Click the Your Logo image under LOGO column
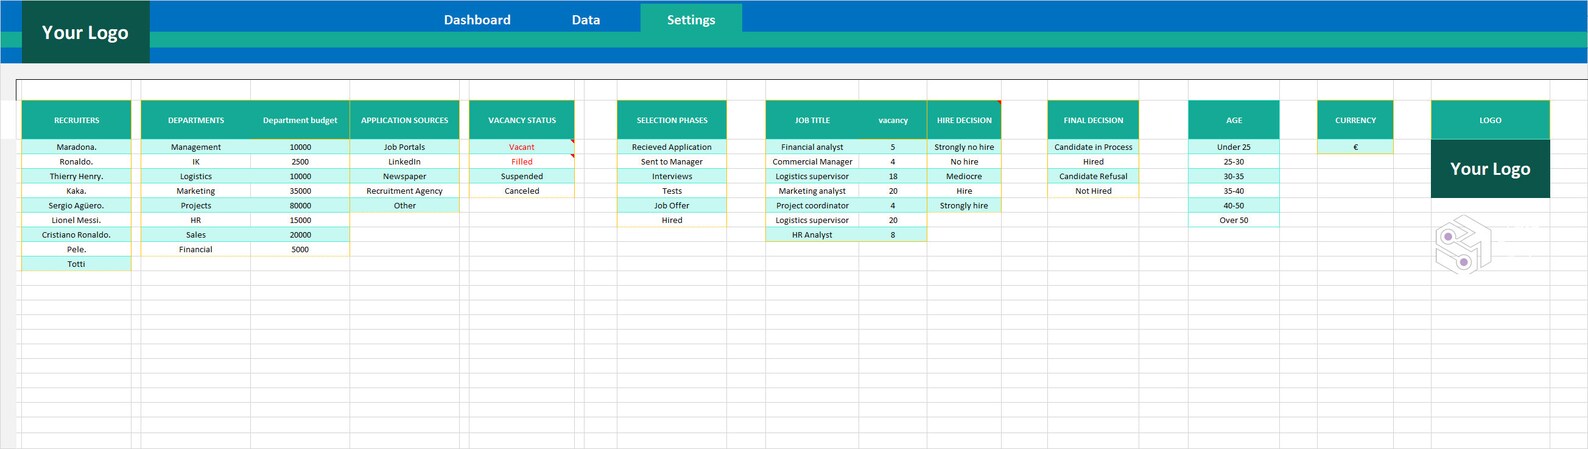Image resolution: width=1588 pixels, height=449 pixels. tap(1490, 169)
